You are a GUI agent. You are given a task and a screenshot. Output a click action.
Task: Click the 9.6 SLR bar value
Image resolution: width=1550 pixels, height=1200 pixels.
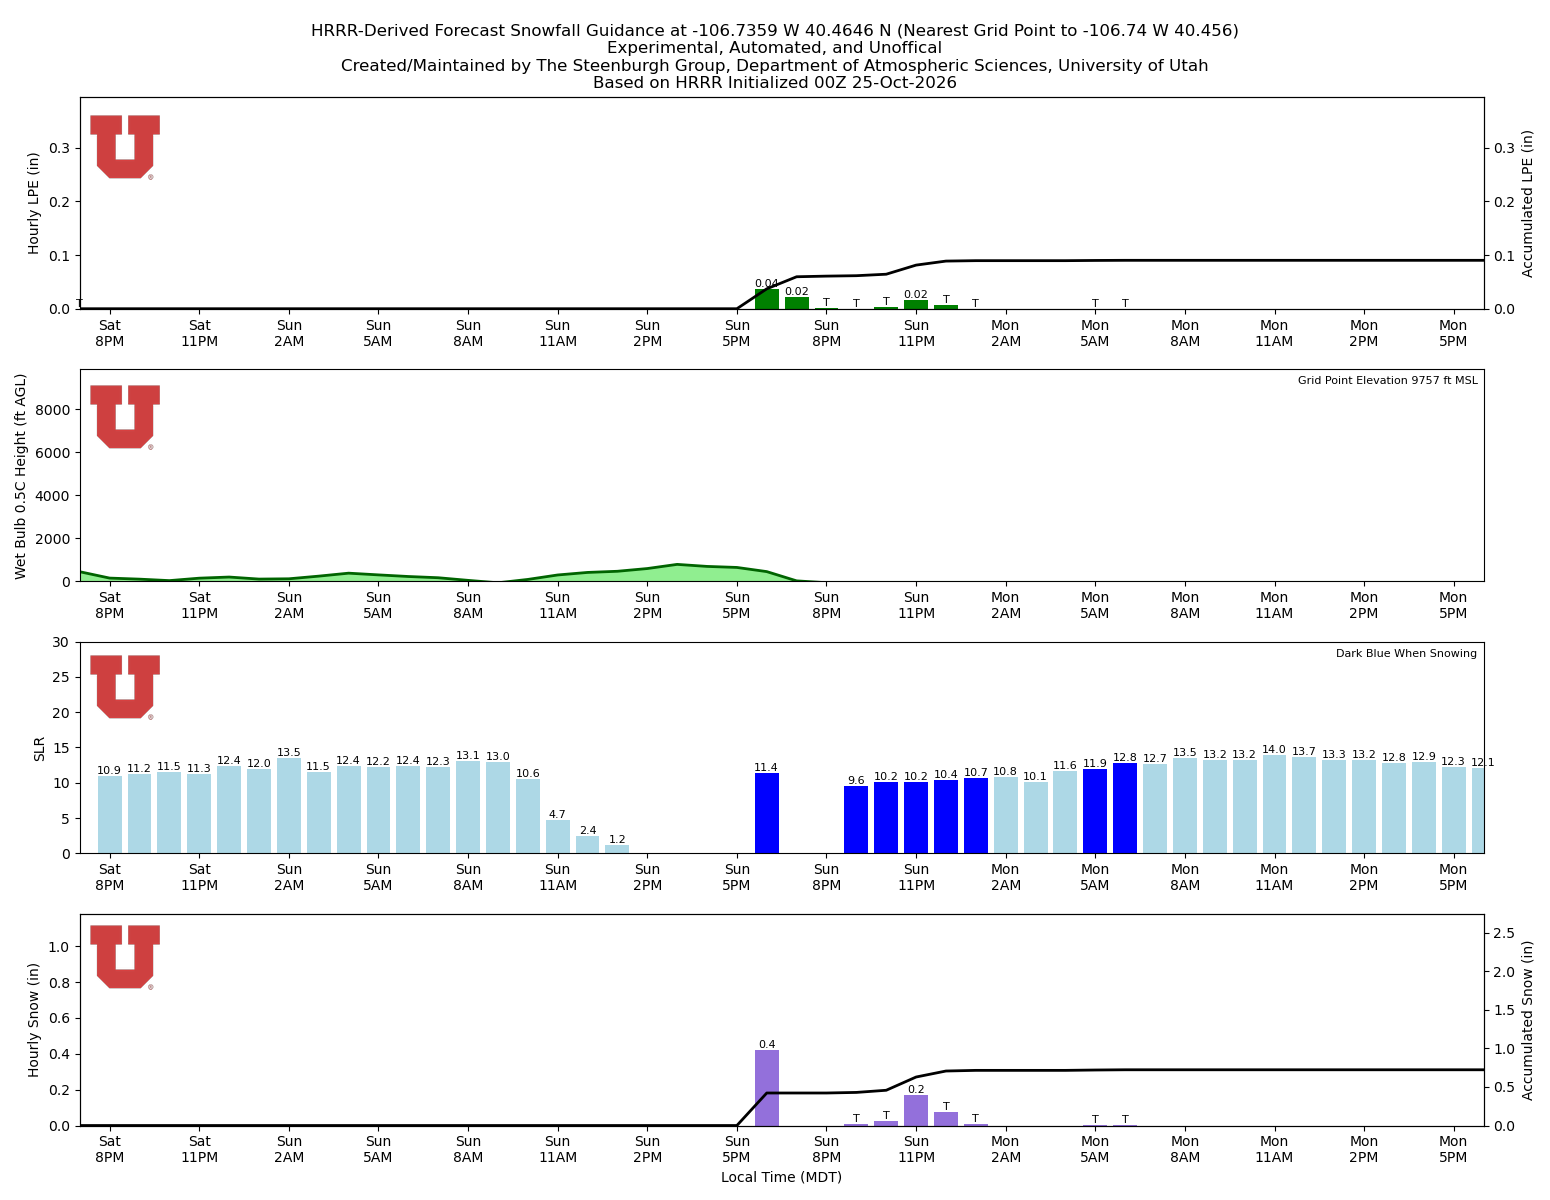coord(856,781)
